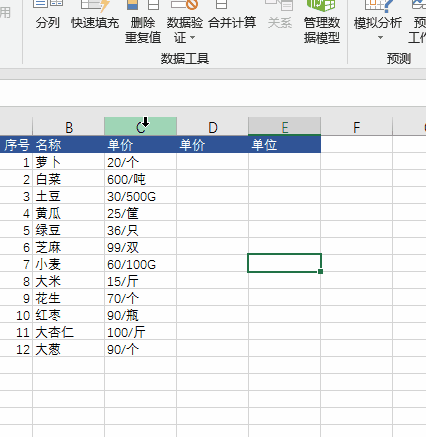Screen dimensions: 426x437
Task: Select the cell containing 芝麻
Action: tap(69, 247)
